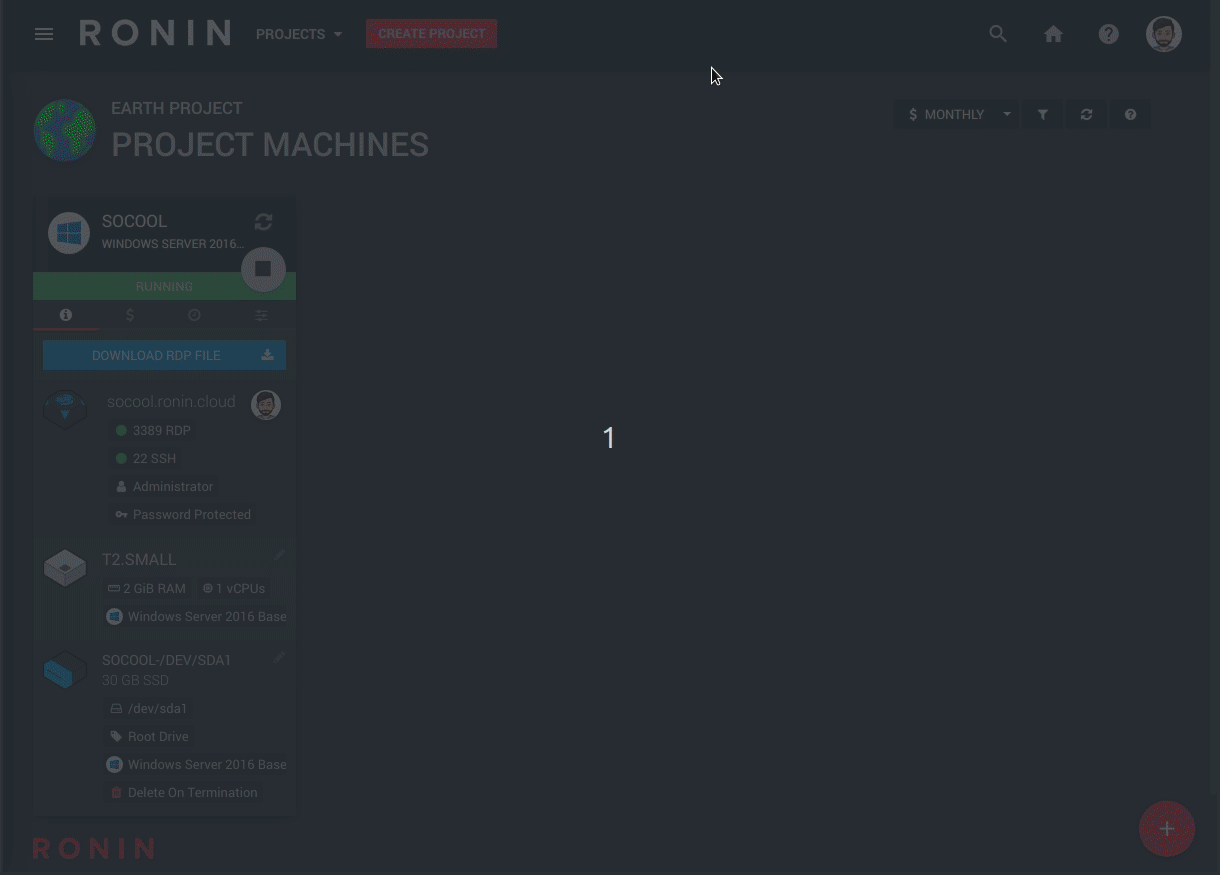This screenshot has width=1220, height=875.
Task: Click the RONIN logo in header
Action: 155,33
